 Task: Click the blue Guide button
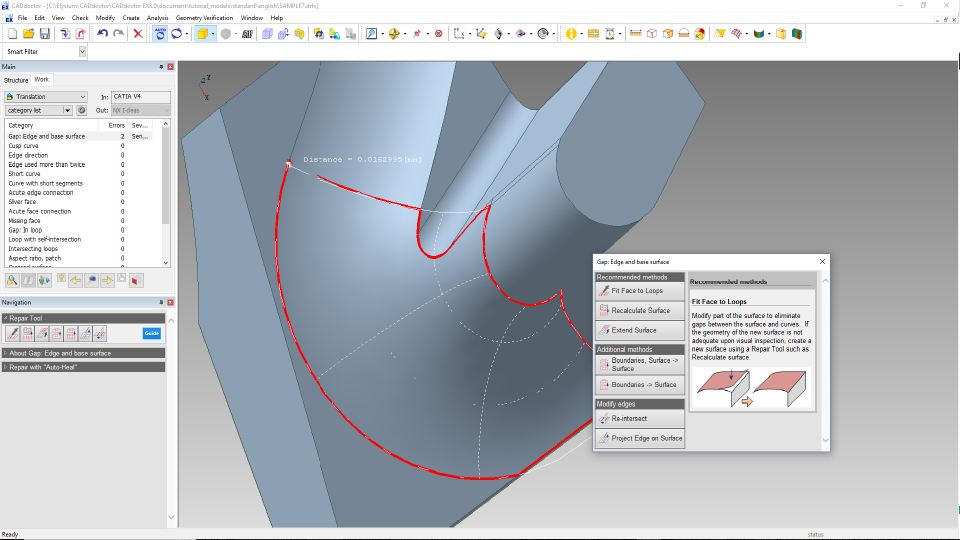[x=151, y=333]
